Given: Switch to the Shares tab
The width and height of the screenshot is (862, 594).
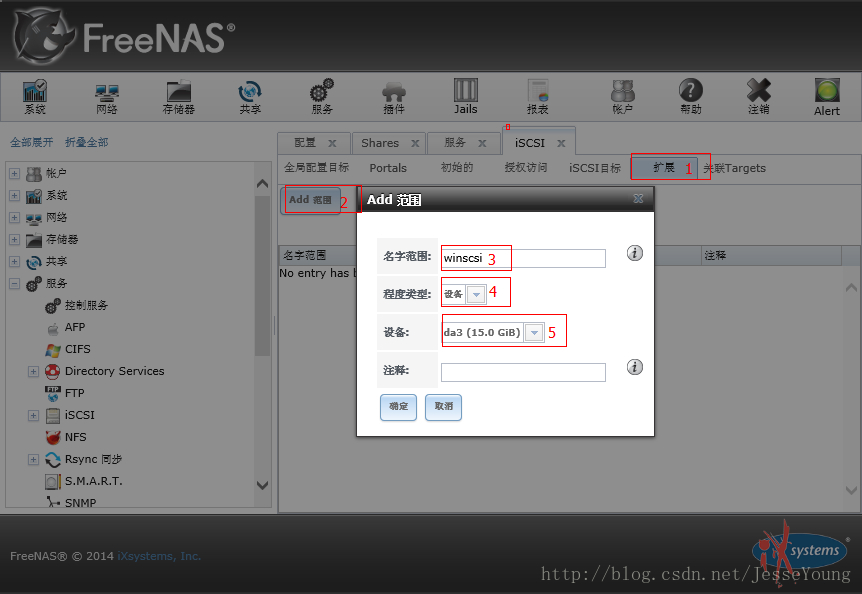Looking at the screenshot, I should [x=380, y=143].
